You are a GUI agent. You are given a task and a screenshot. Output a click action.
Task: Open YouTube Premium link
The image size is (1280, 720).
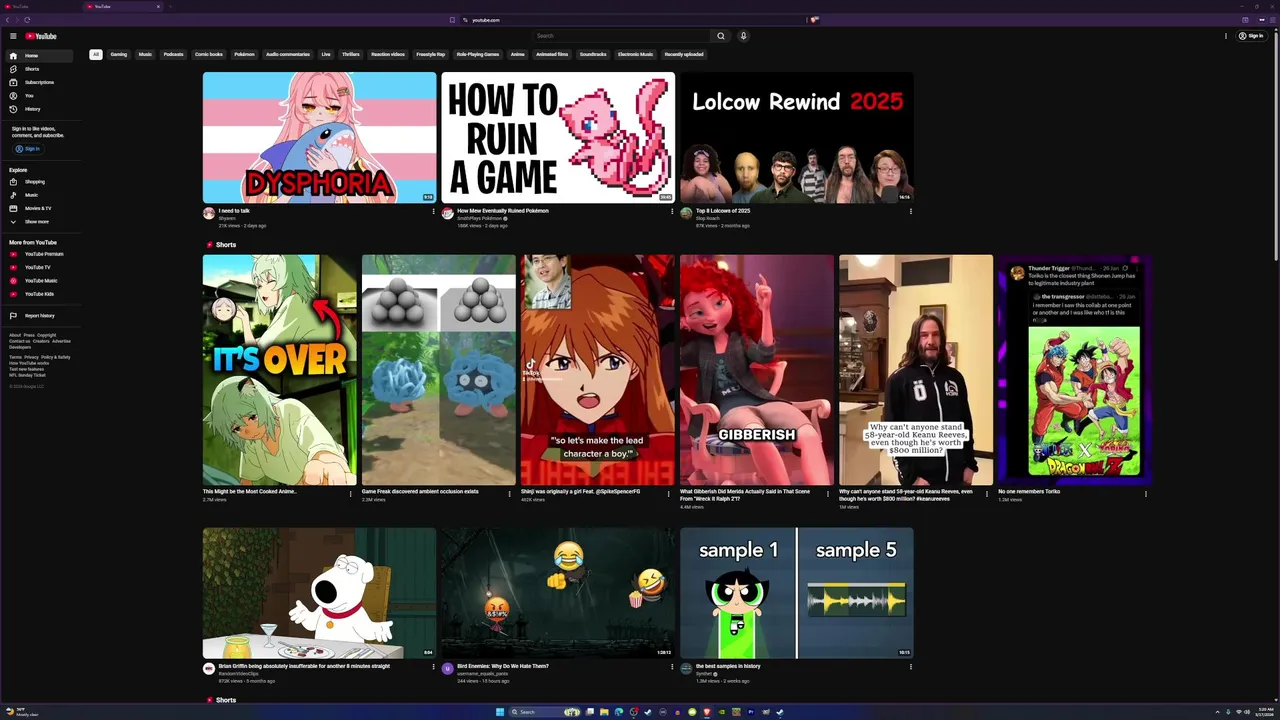[x=38, y=254]
